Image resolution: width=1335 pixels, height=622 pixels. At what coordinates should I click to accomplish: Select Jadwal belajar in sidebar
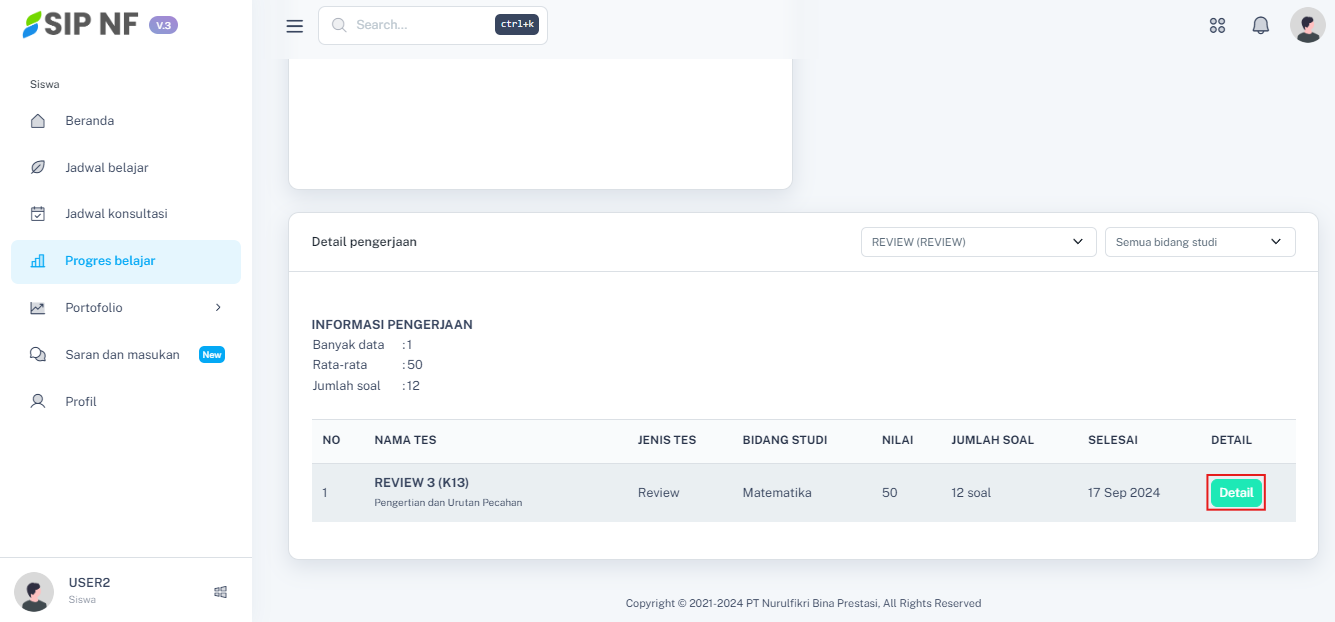[107, 168]
